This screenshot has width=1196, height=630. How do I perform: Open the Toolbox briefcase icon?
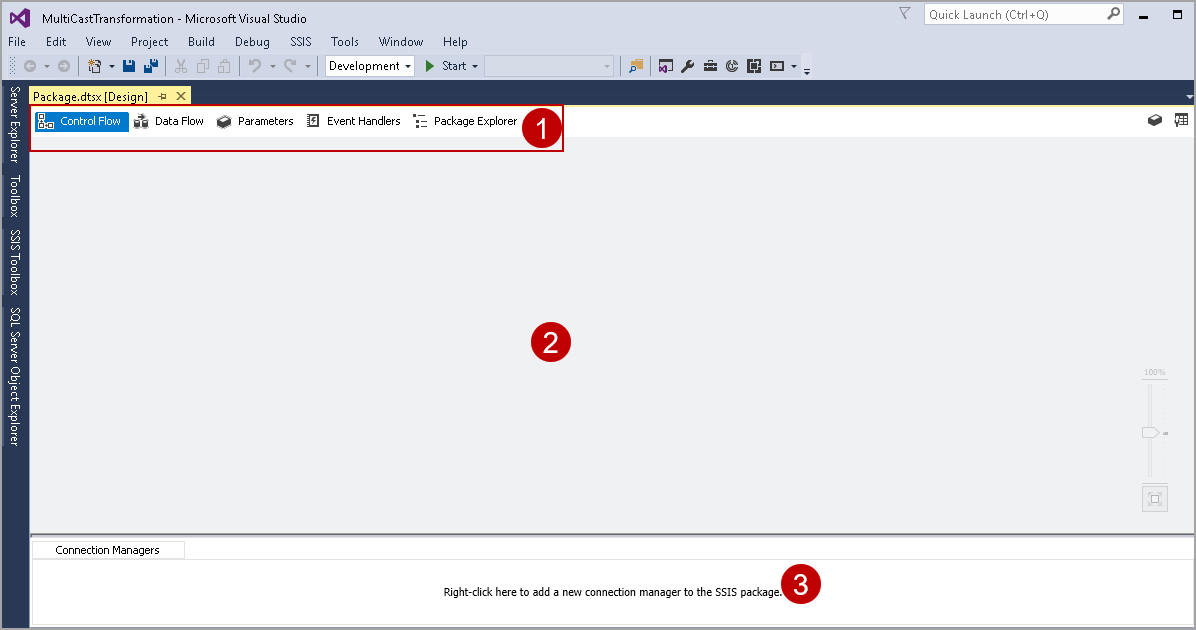click(x=710, y=66)
